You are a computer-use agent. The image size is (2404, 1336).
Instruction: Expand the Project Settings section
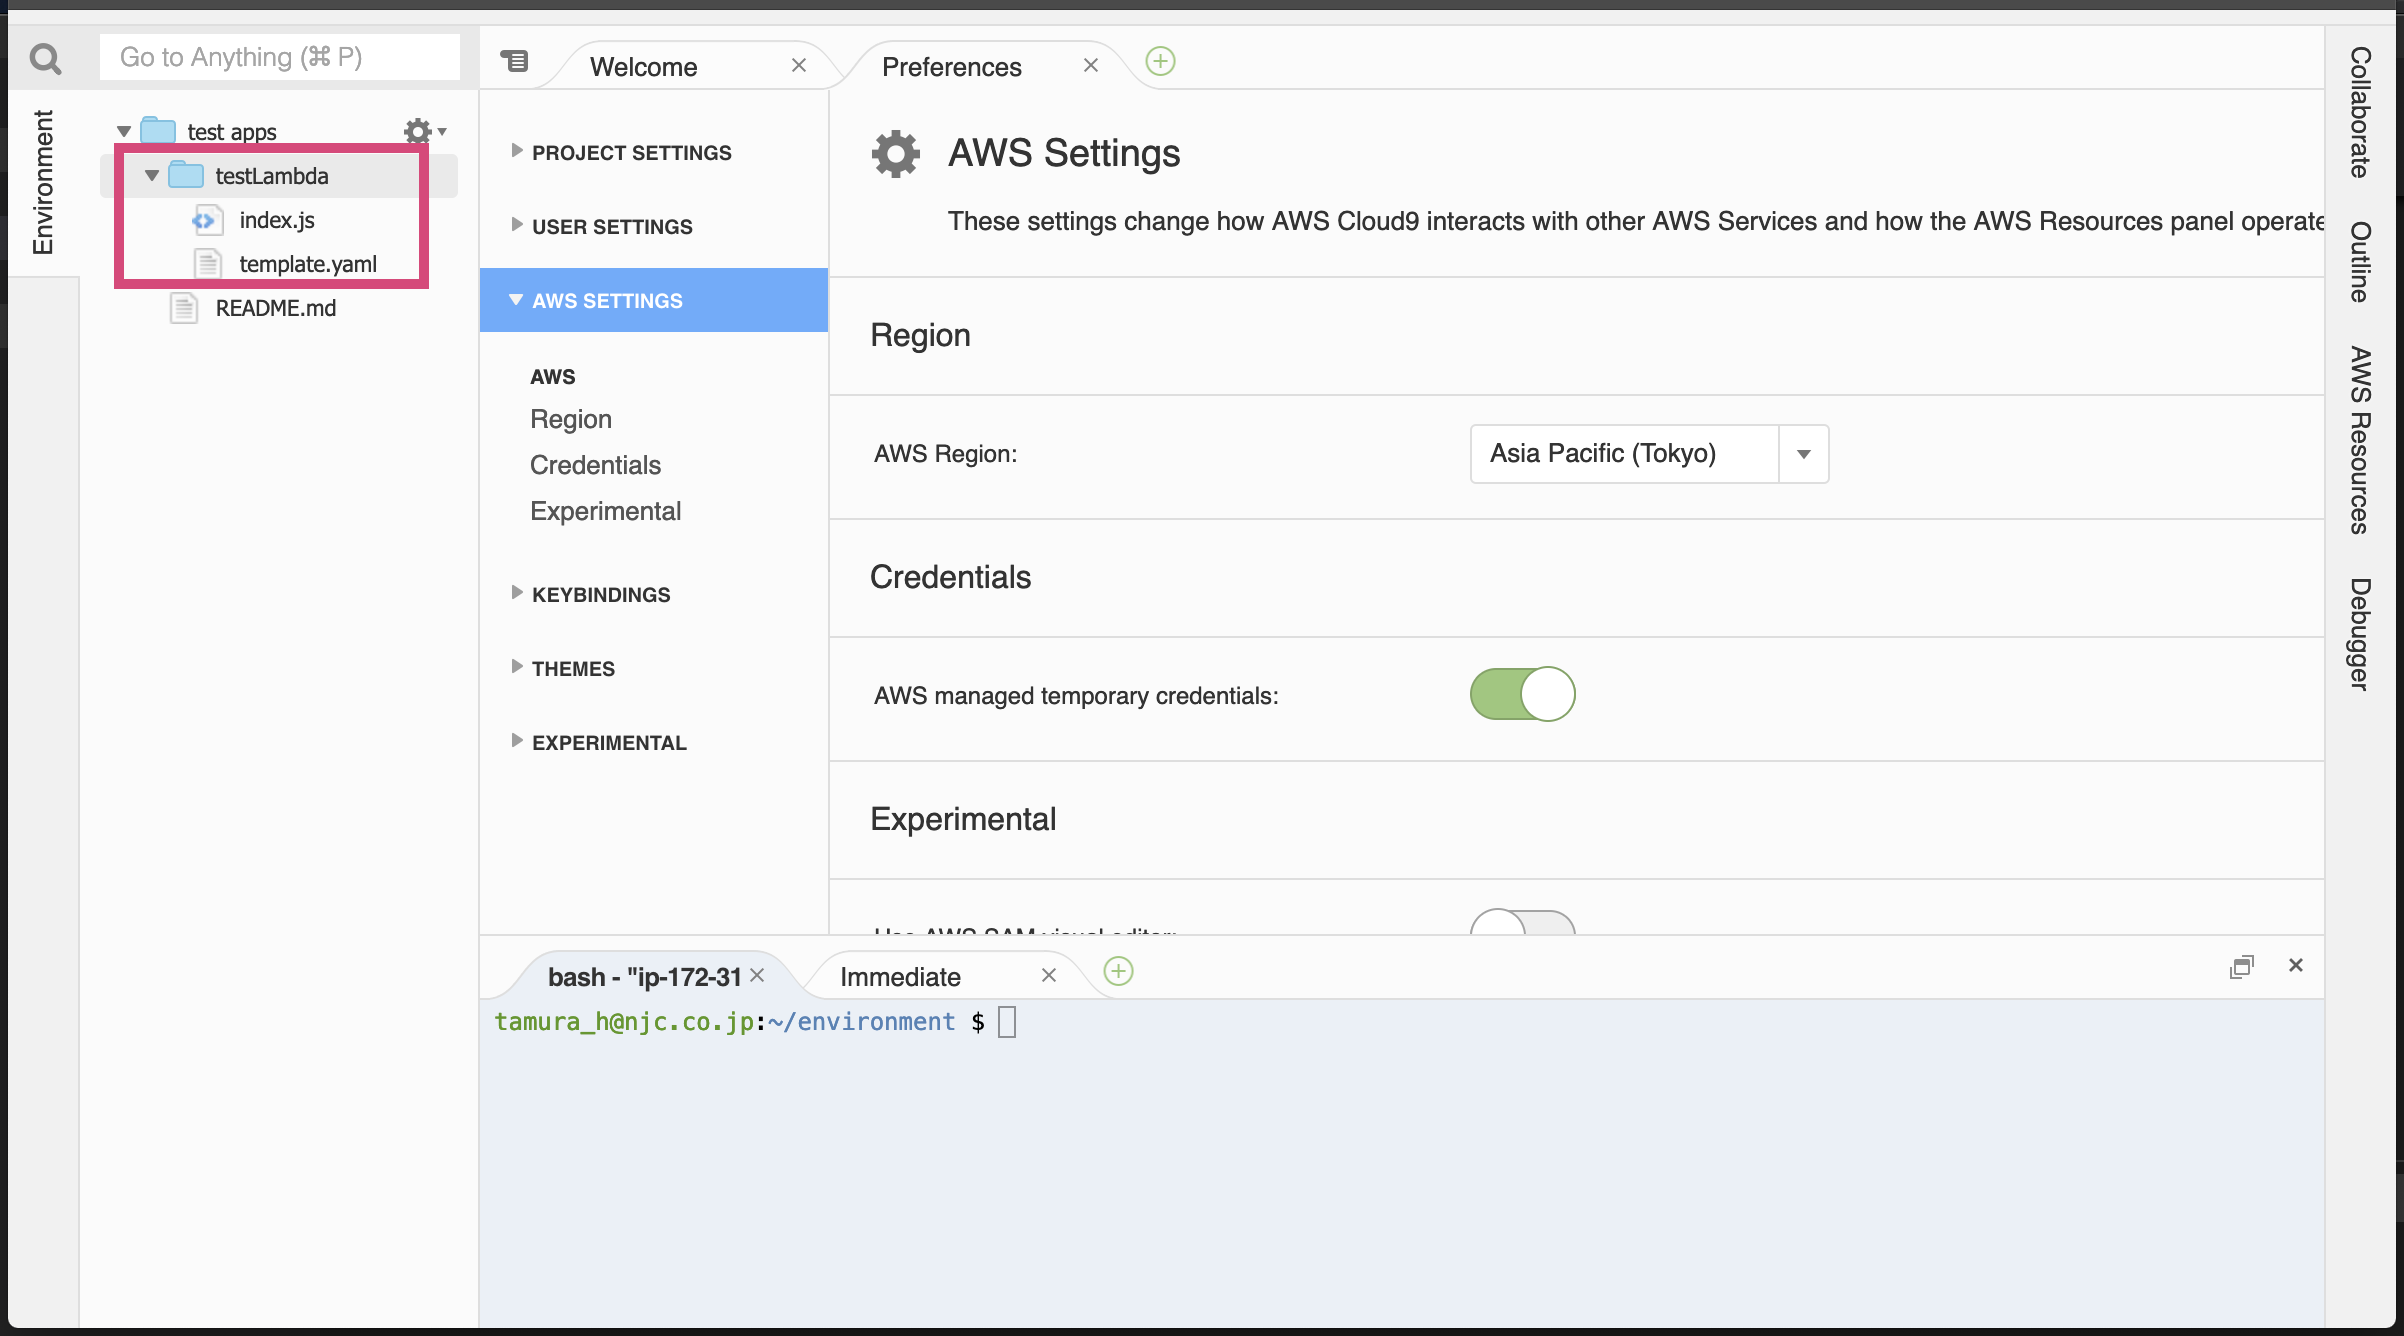tap(631, 152)
